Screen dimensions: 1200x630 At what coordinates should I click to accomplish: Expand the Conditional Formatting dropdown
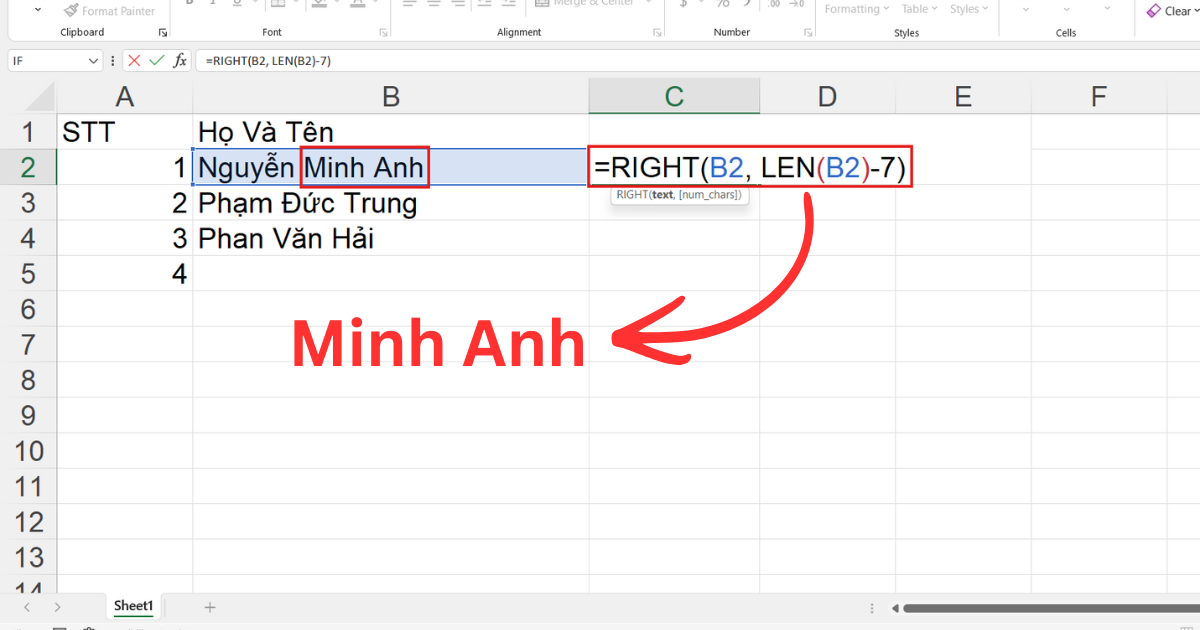pyautogui.click(x=857, y=9)
